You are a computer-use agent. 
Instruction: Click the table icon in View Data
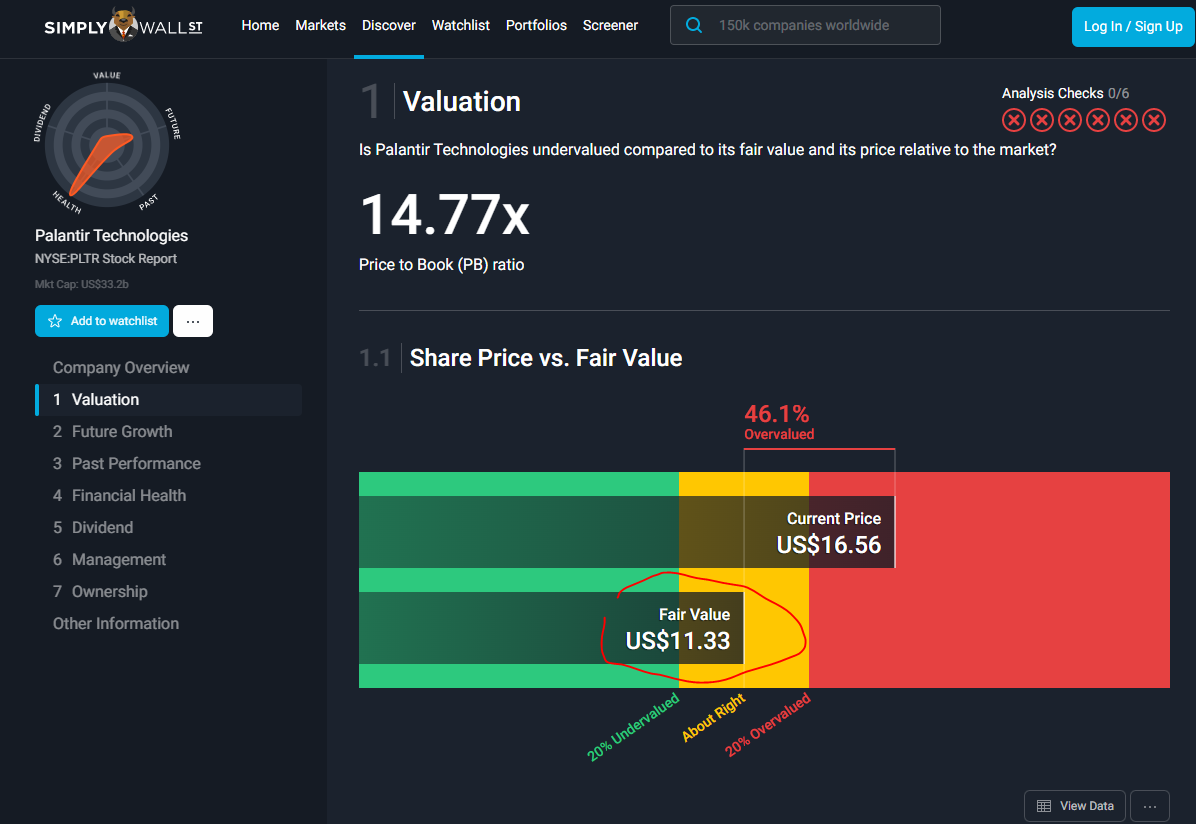(x=1044, y=806)
